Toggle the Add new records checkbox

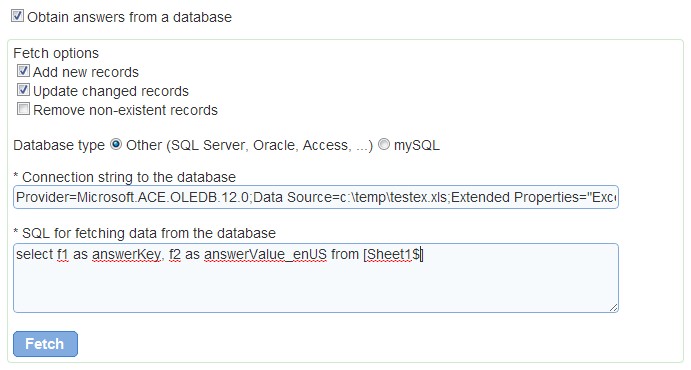pyautogui.click(x=23, y=70)
